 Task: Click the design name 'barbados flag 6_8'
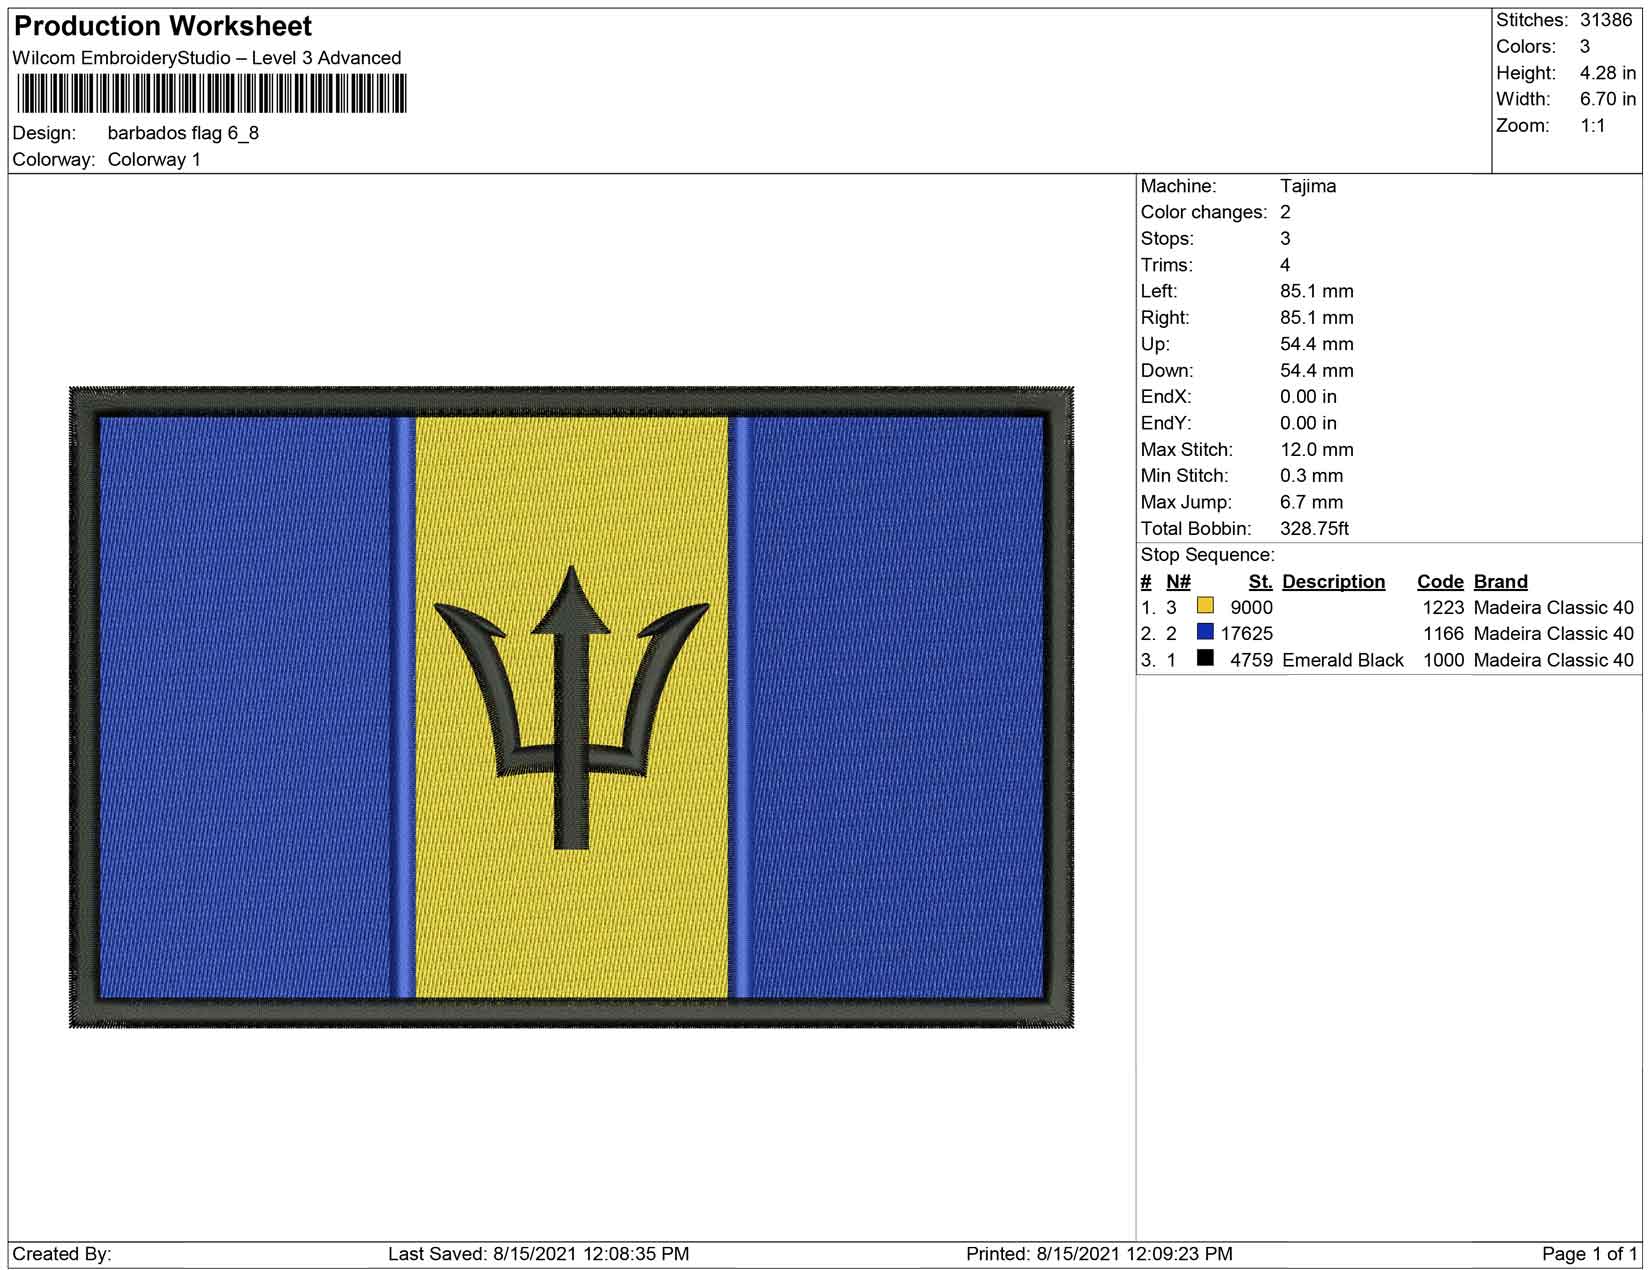pyautogui.click(x=183, y=133)
